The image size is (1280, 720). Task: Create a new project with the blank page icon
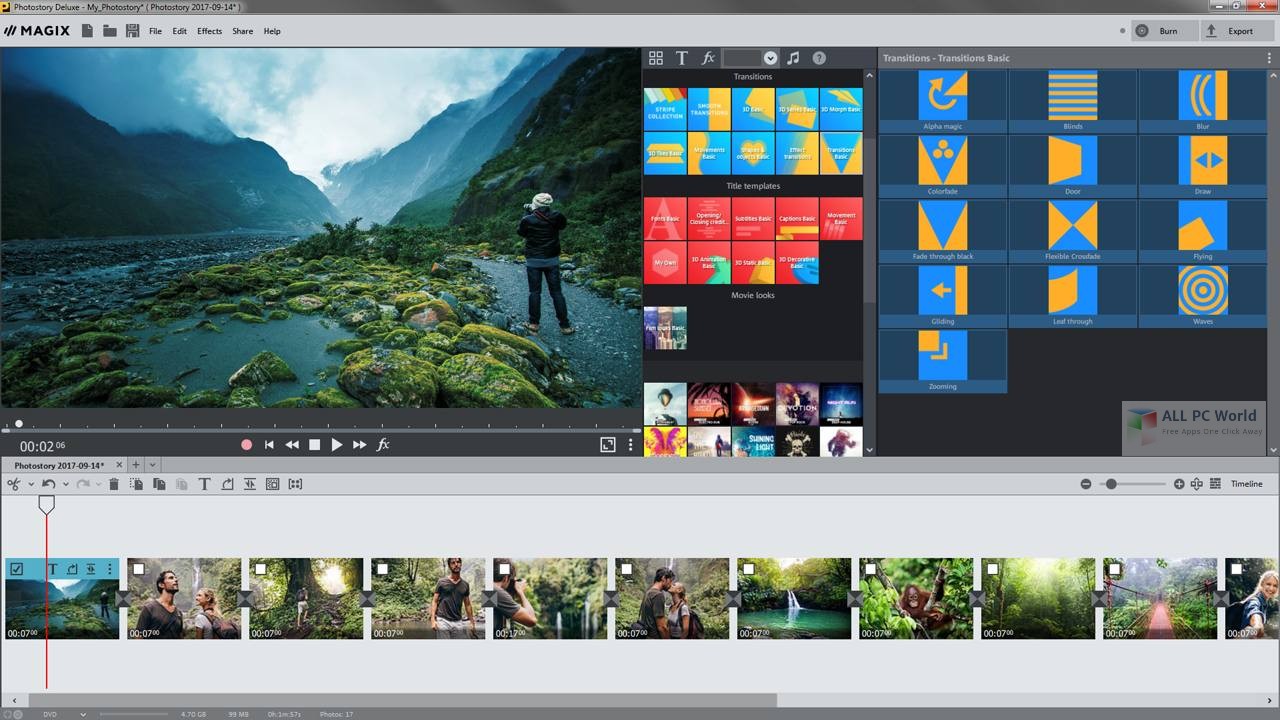pos(87,31)
